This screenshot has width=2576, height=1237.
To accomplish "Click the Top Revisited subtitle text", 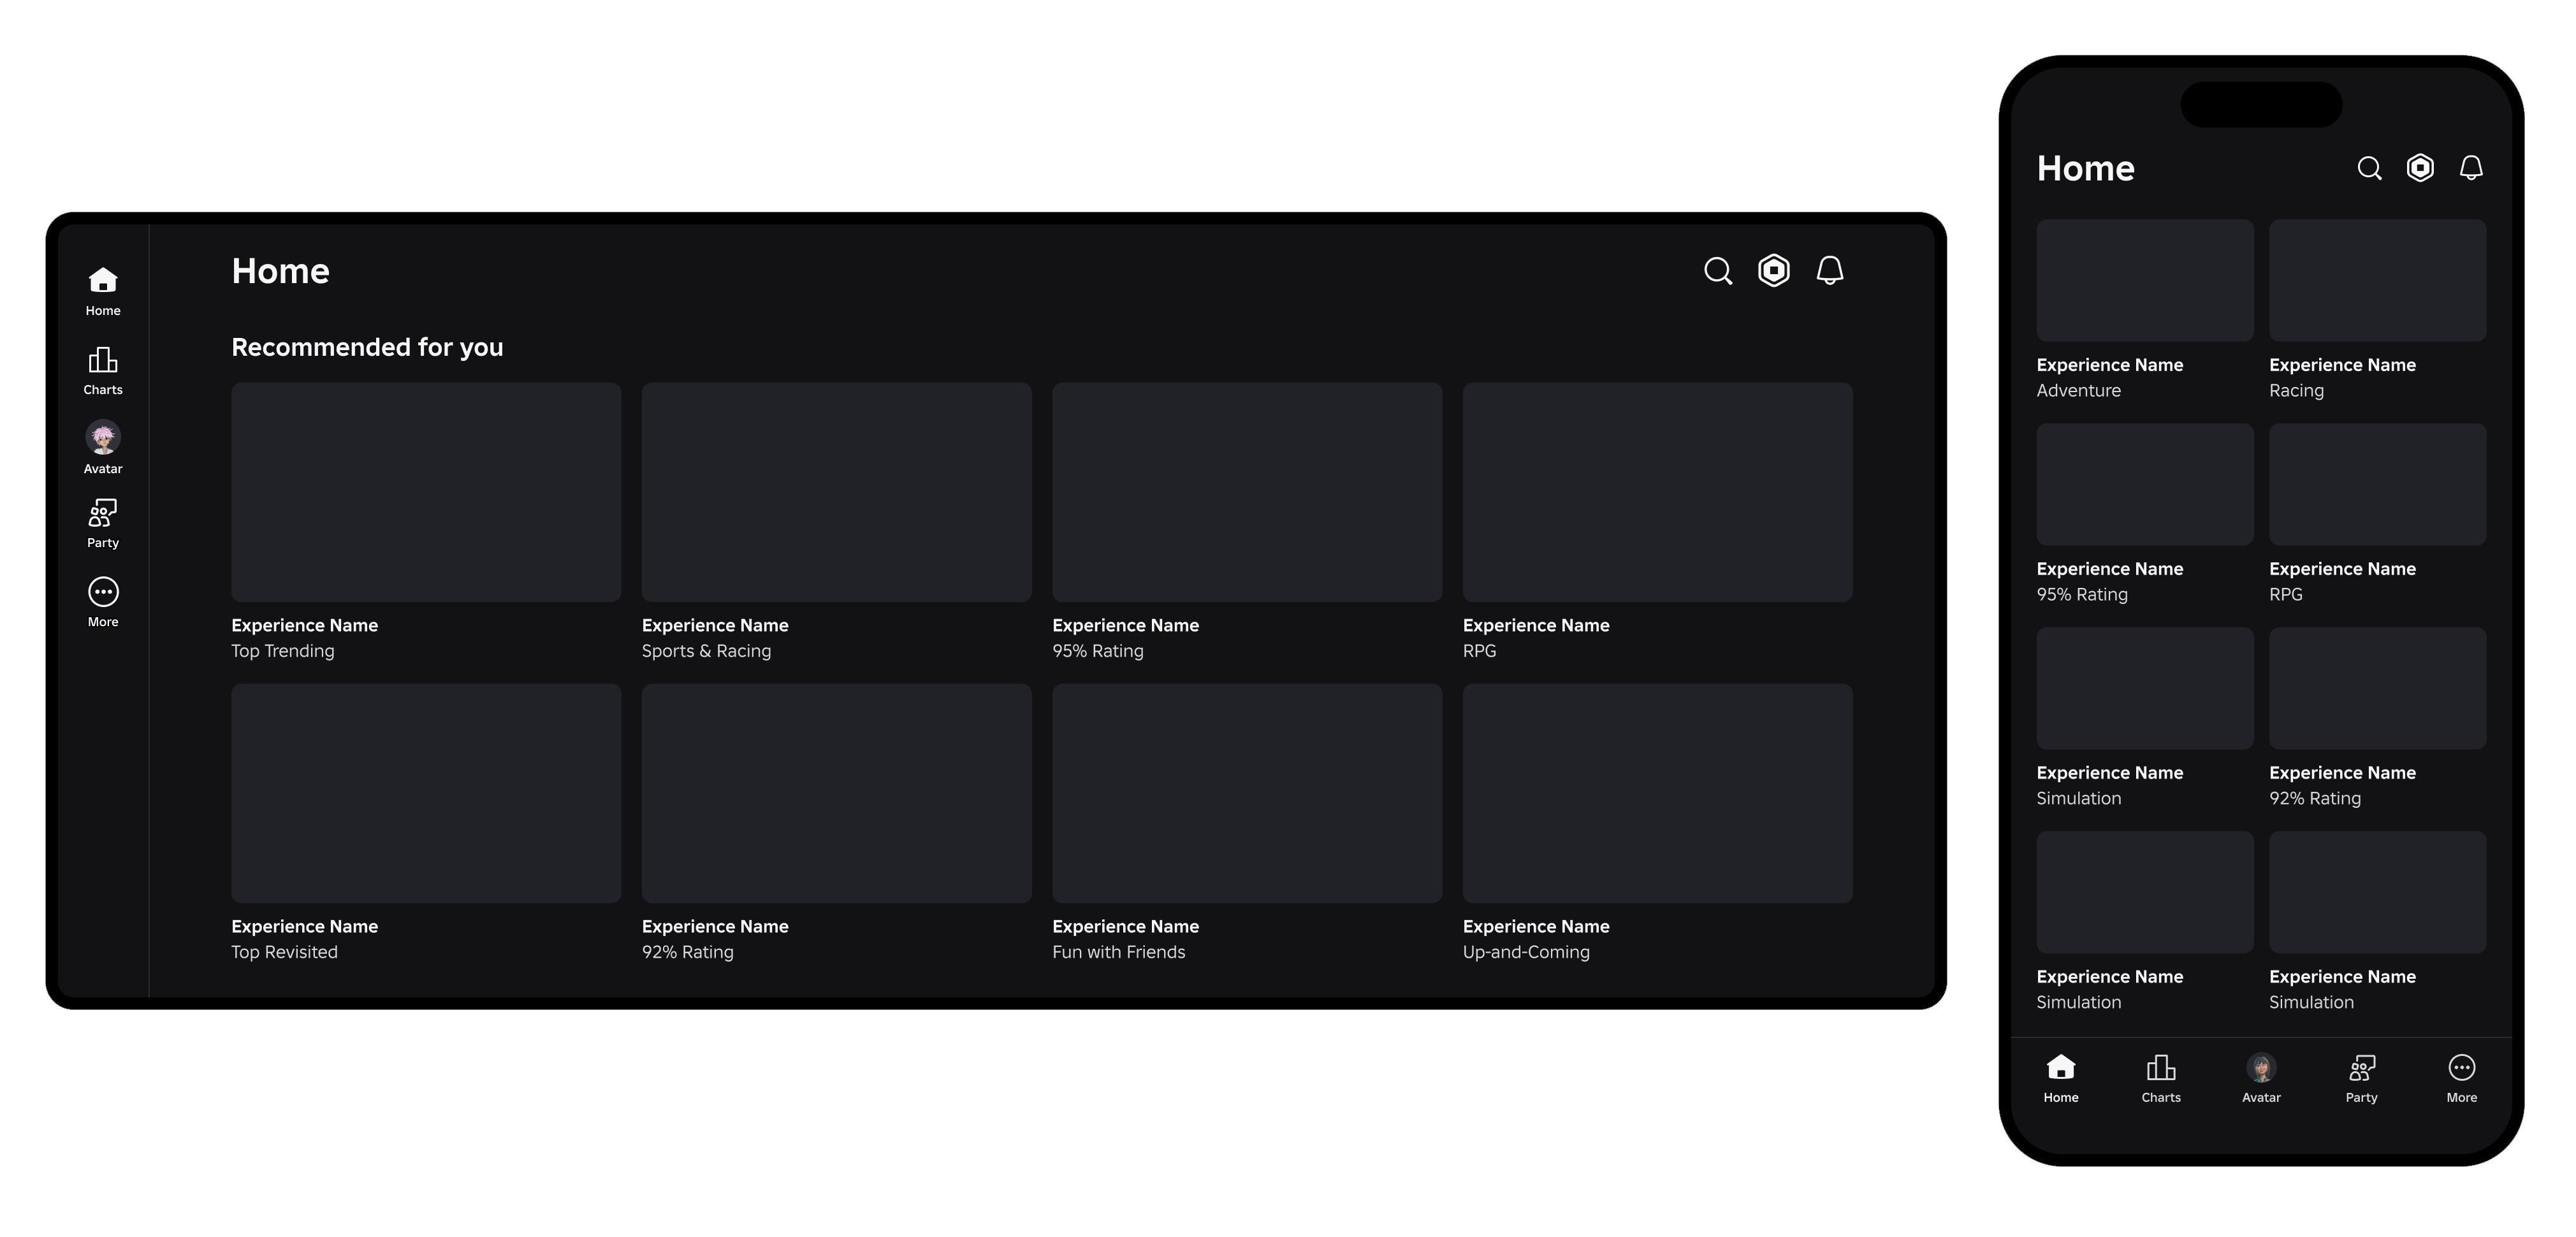I will coord(285,952).
